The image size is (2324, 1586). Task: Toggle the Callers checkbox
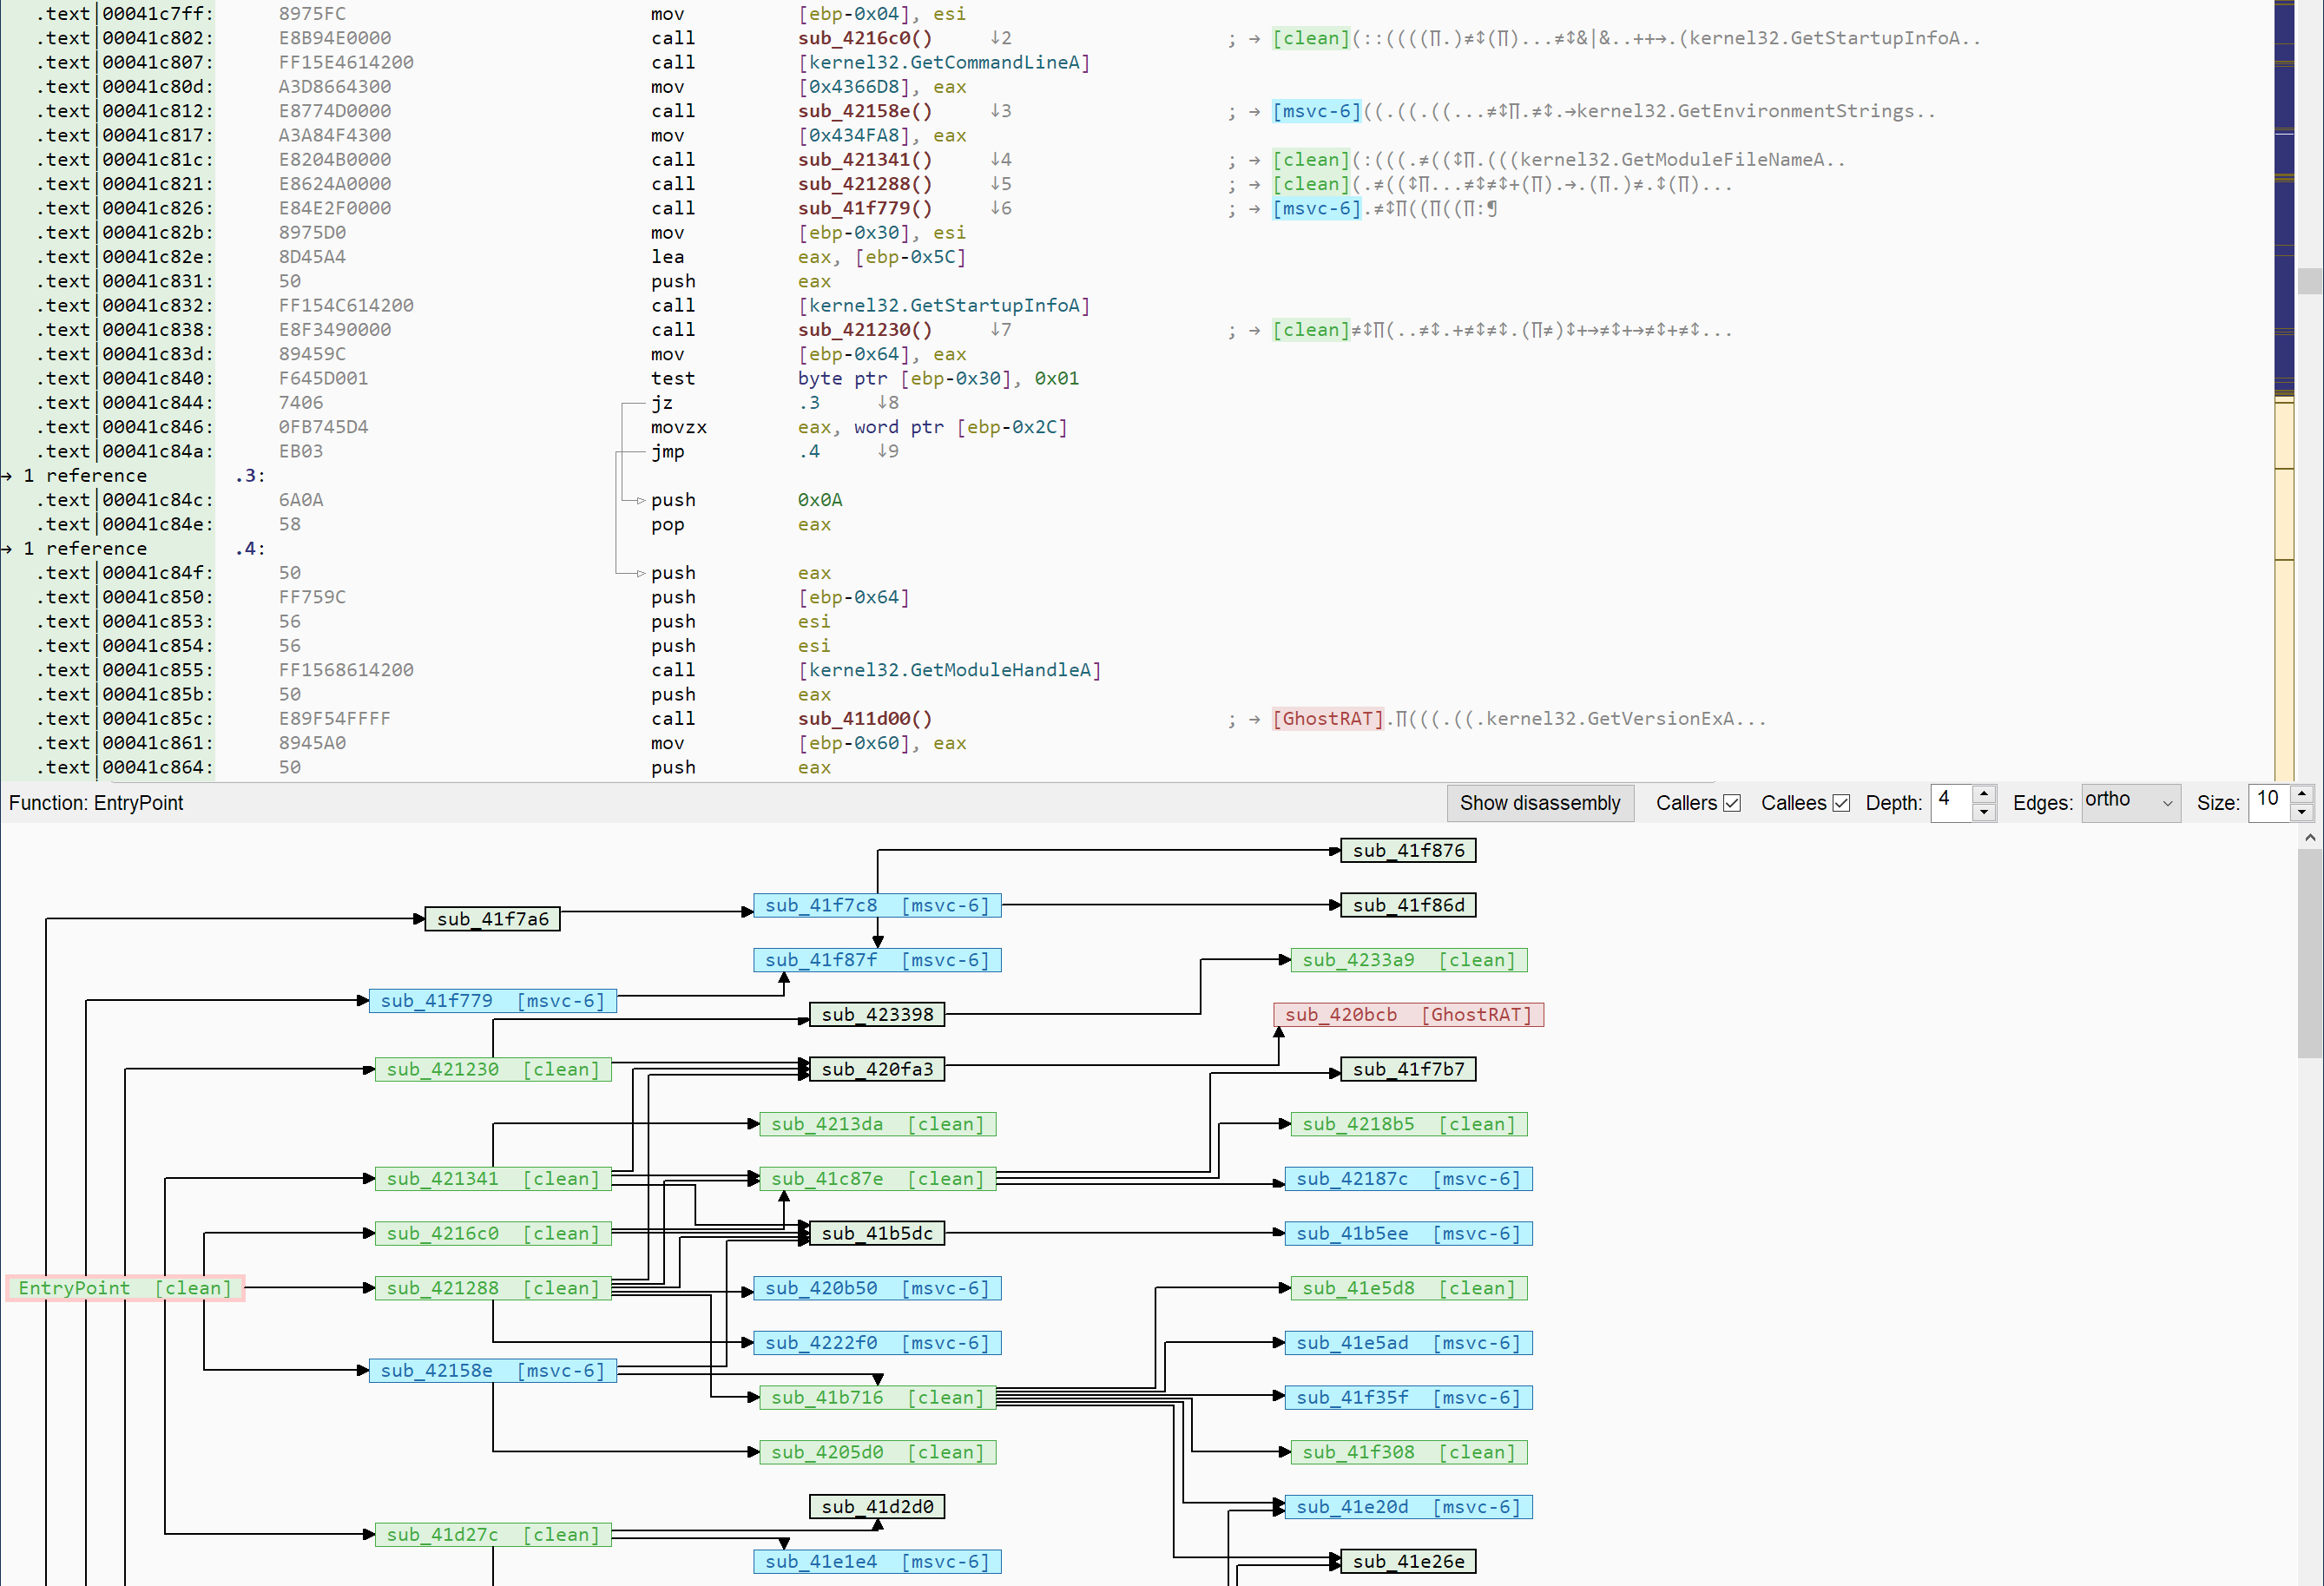coord(1732,803)
